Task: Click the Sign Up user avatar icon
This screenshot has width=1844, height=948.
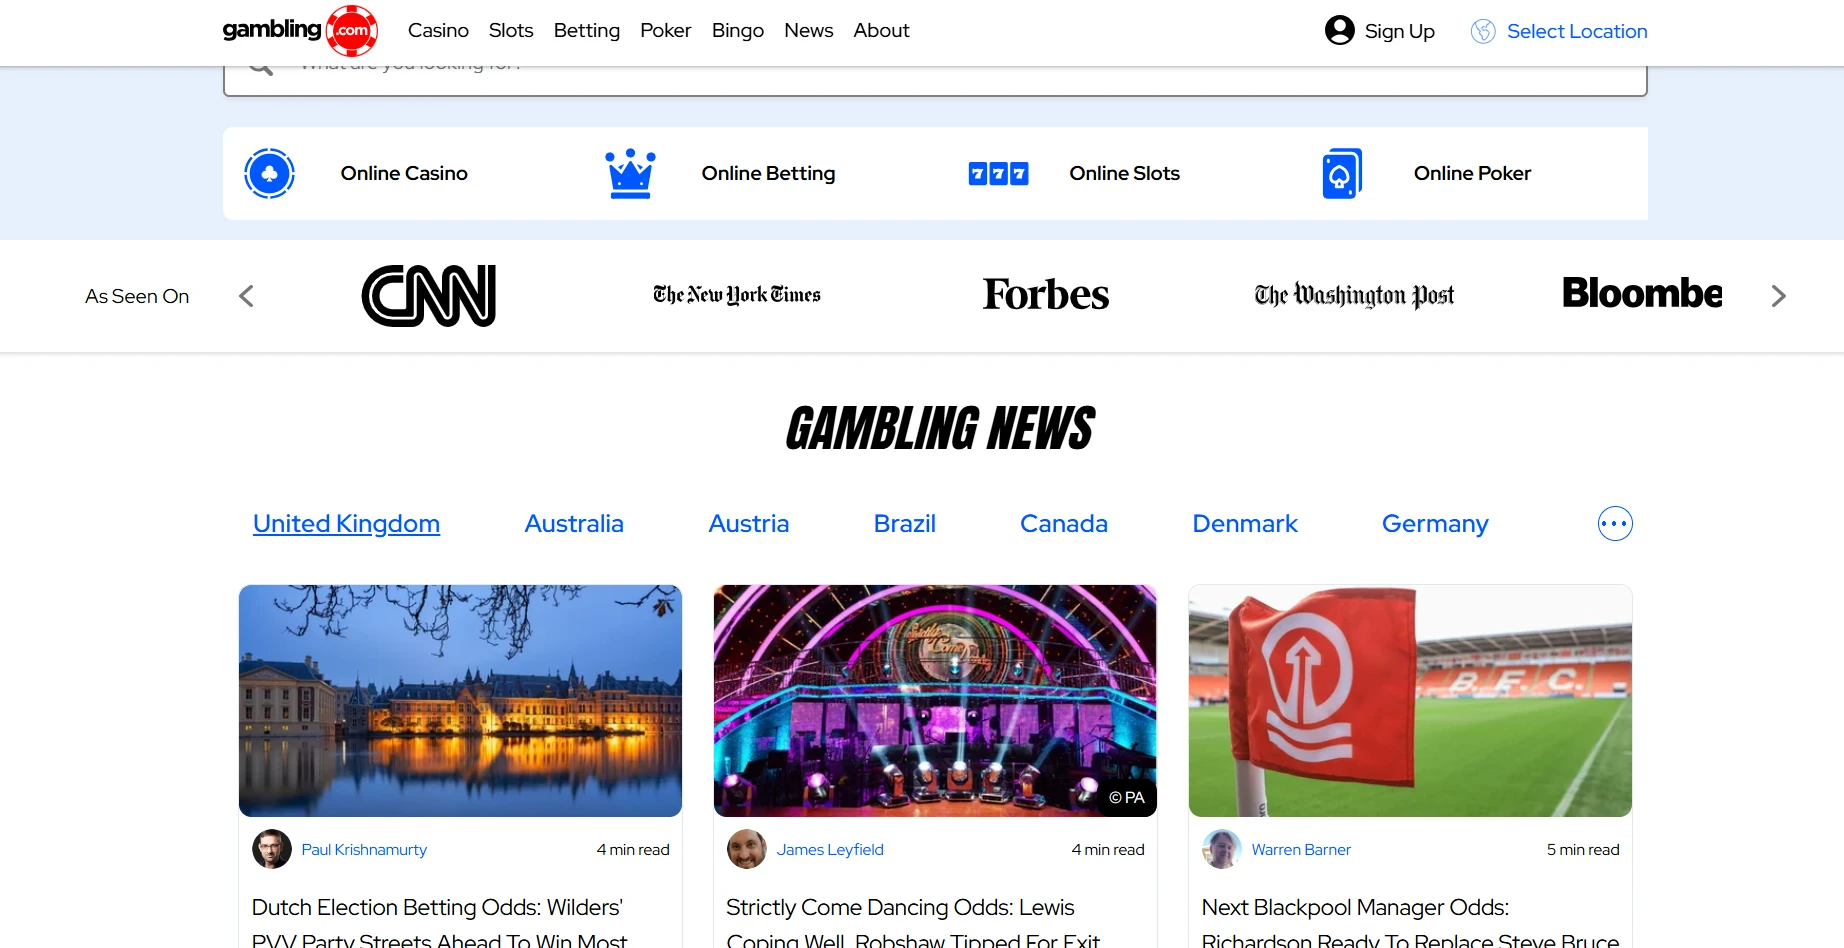Action: (x=1339, y=31)
